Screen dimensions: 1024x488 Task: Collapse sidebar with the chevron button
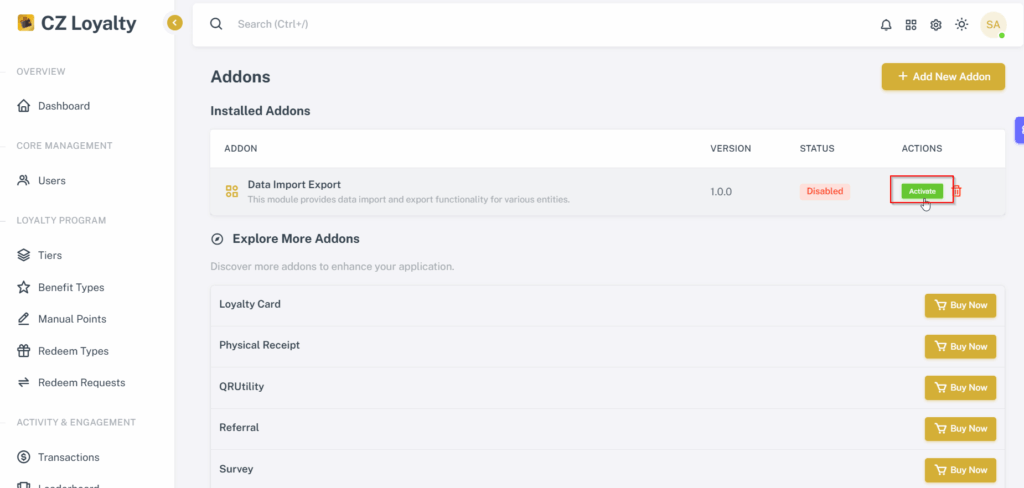(x=174, y=24)
